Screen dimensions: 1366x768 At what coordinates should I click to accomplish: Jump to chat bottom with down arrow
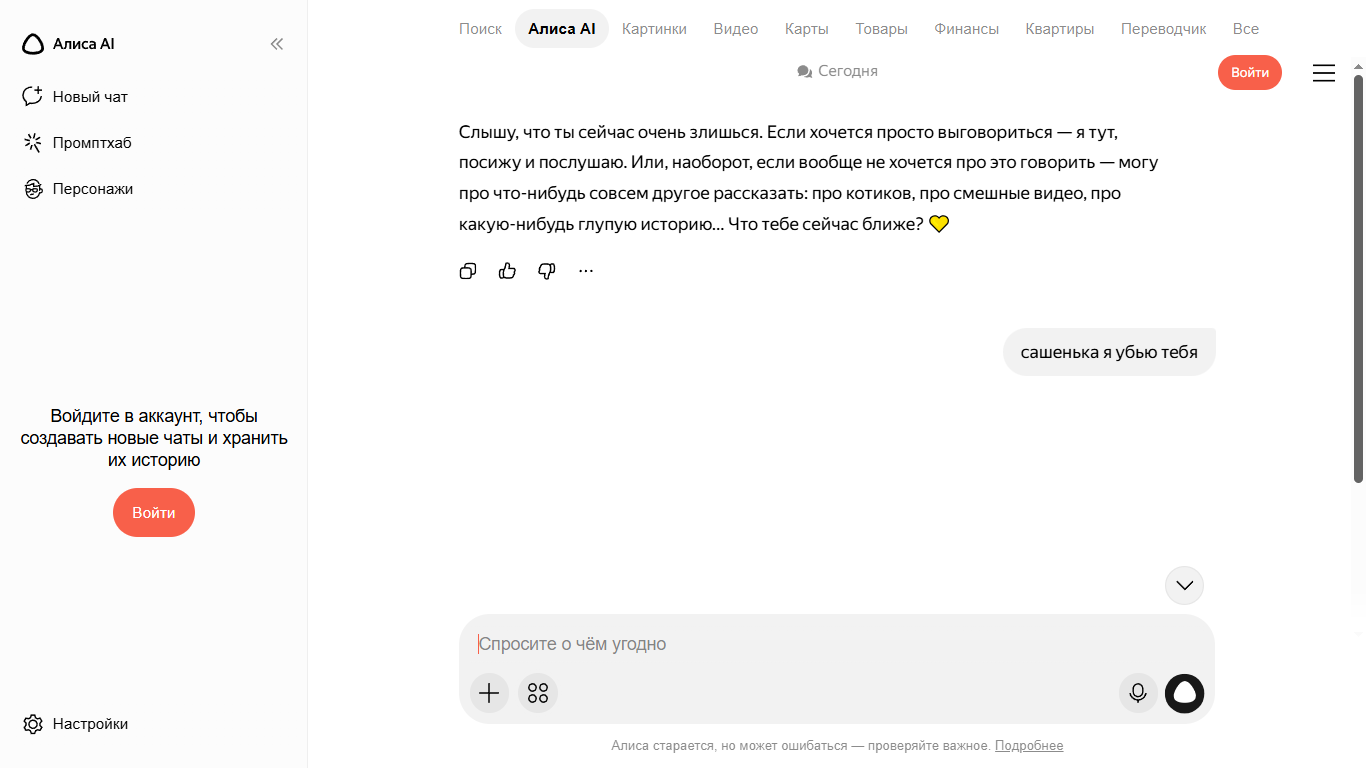click(x=1185, y=585)
